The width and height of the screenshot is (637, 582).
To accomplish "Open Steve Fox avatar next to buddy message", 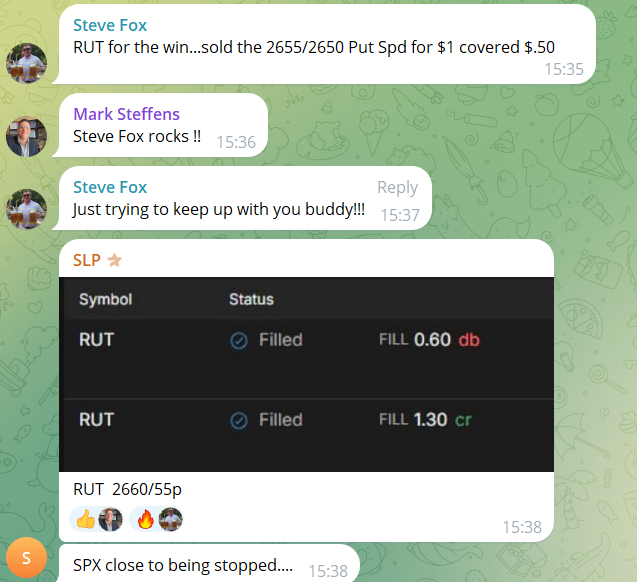I will 26,209.
